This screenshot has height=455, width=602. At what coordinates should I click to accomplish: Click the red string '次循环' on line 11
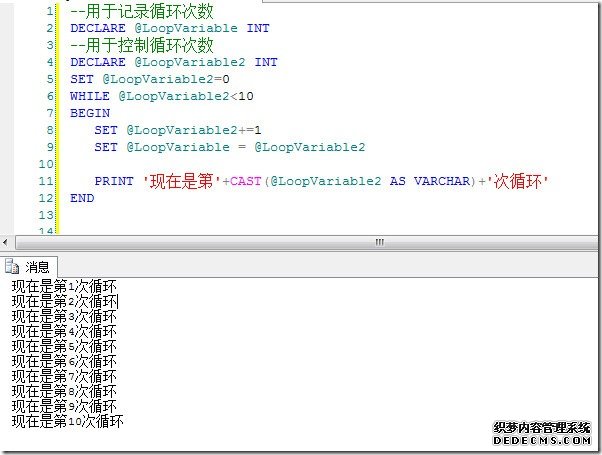520,181
